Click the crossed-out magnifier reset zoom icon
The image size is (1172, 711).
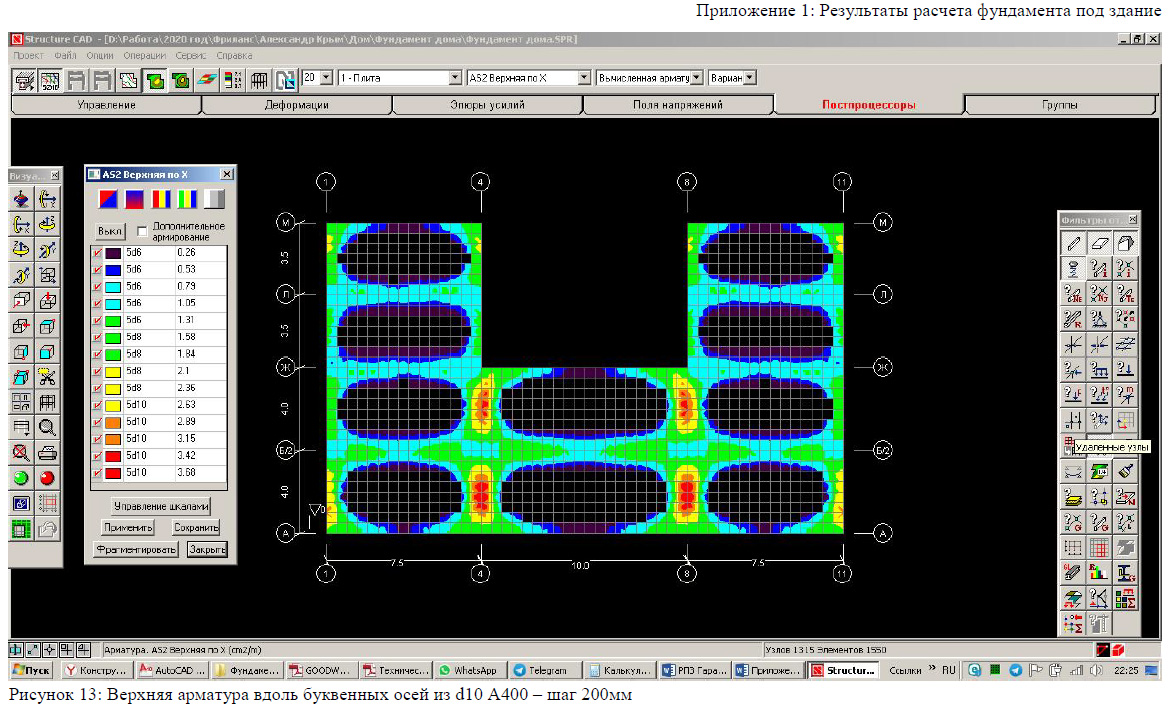pyautogui.click(x=21, y=452)
